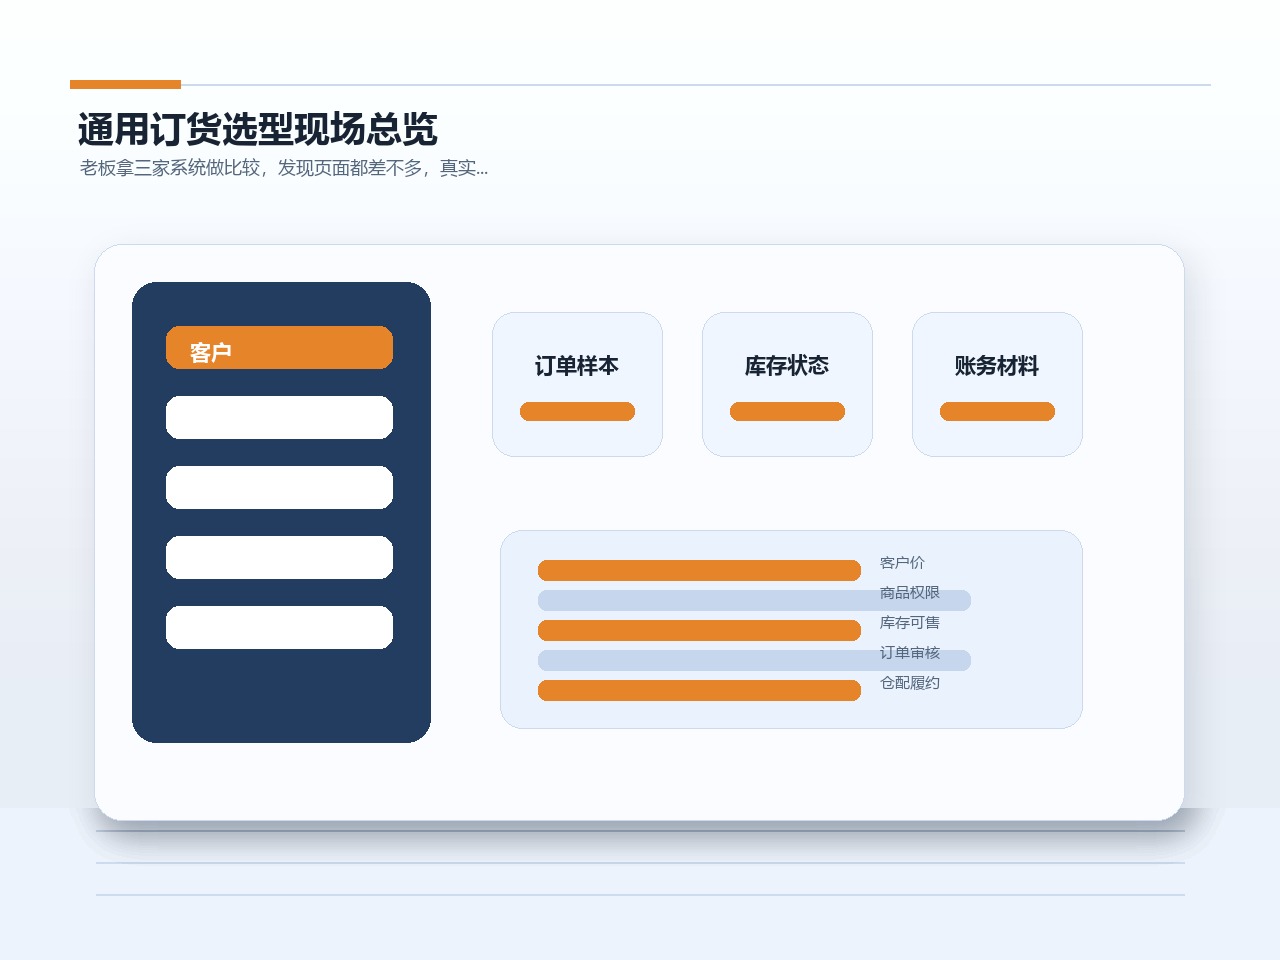The image size is (1280, 960).
Task: Click the orange bar beside 仓配履约
Action: (x=699, y=690)
